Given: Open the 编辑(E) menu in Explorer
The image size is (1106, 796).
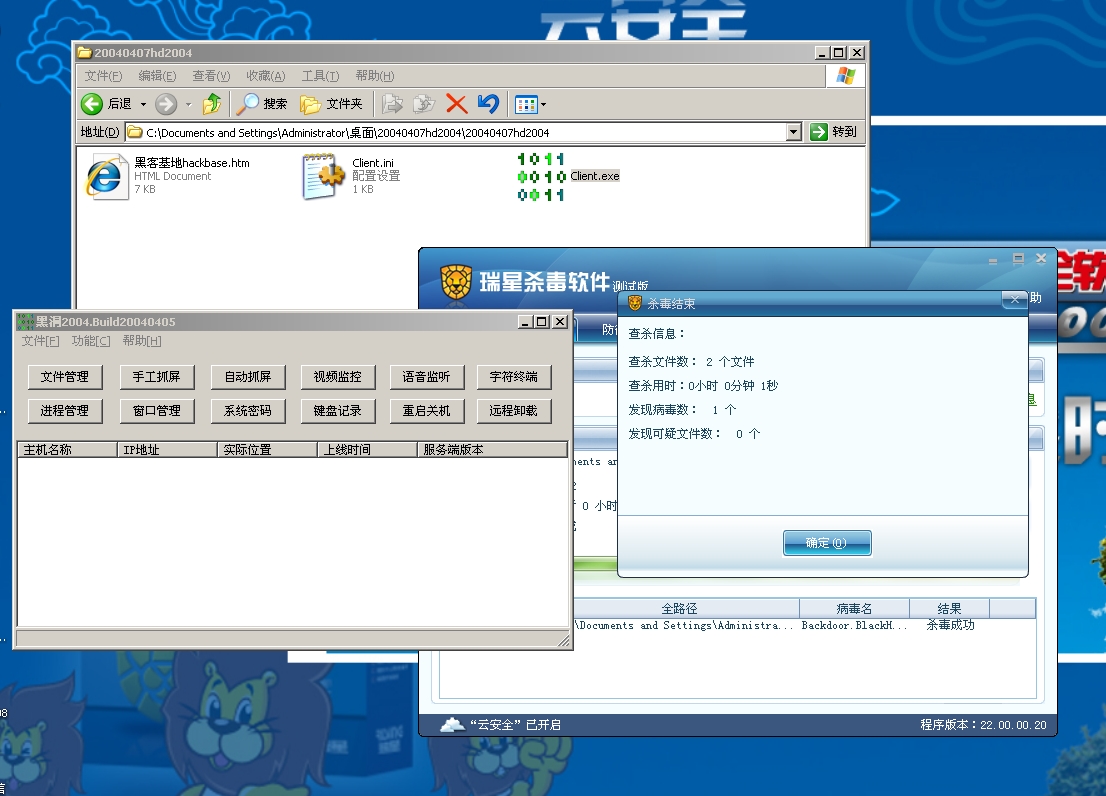Looking at the screenshot, I should (157, 75).
